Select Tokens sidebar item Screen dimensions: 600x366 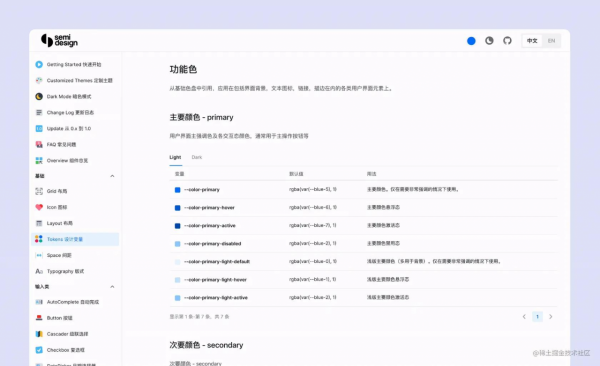(x=75, y=239)
